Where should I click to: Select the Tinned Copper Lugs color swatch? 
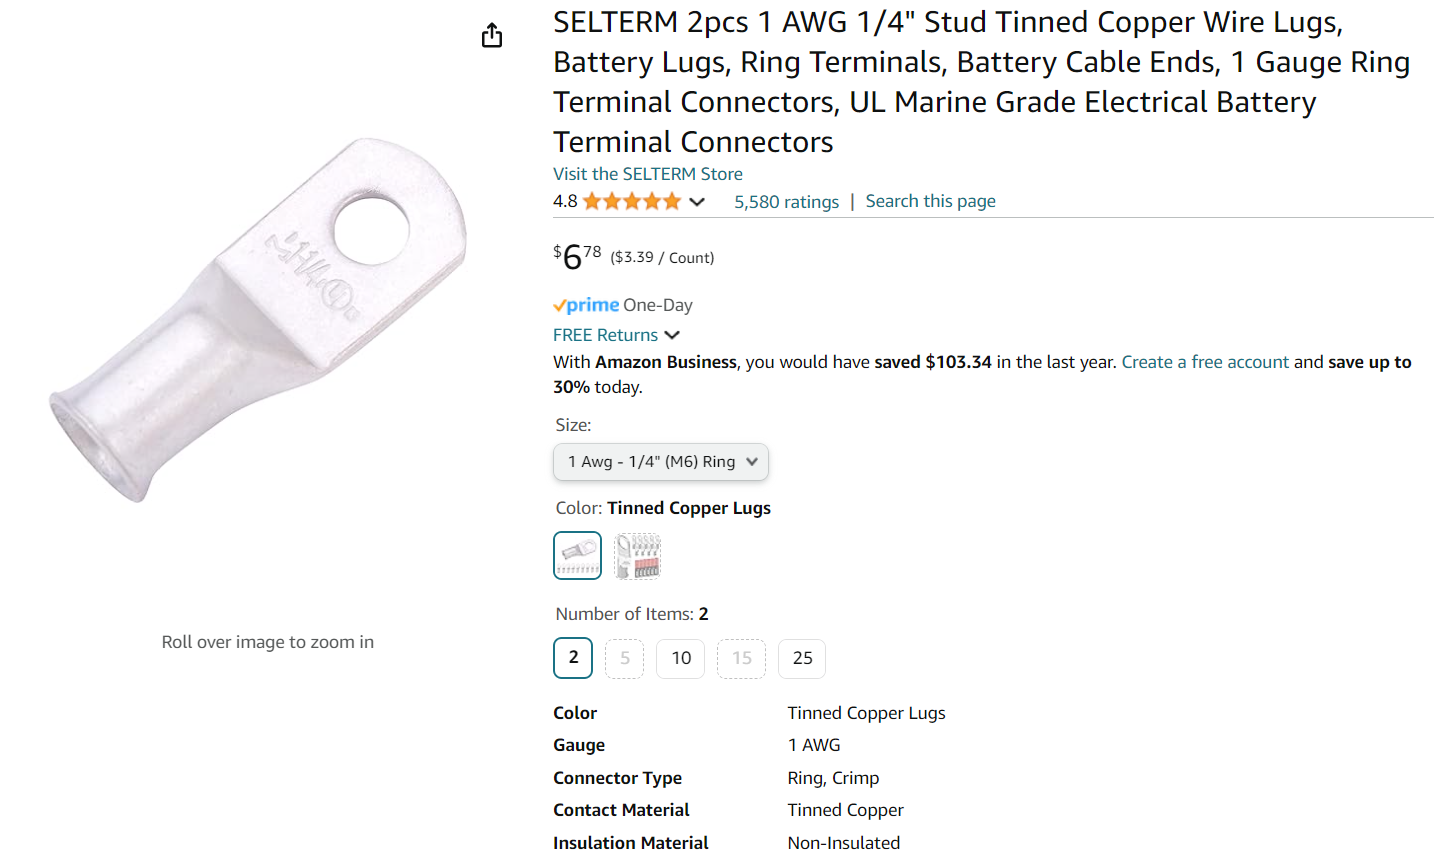coord(578,556)
